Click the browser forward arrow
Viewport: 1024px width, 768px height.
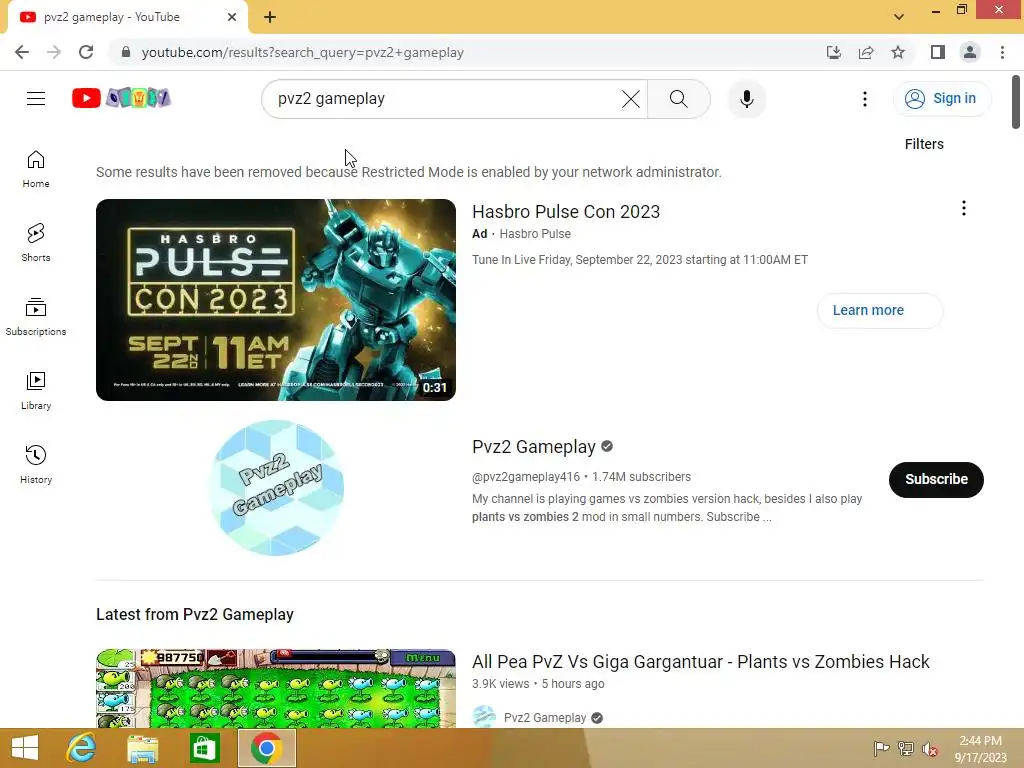54,52
